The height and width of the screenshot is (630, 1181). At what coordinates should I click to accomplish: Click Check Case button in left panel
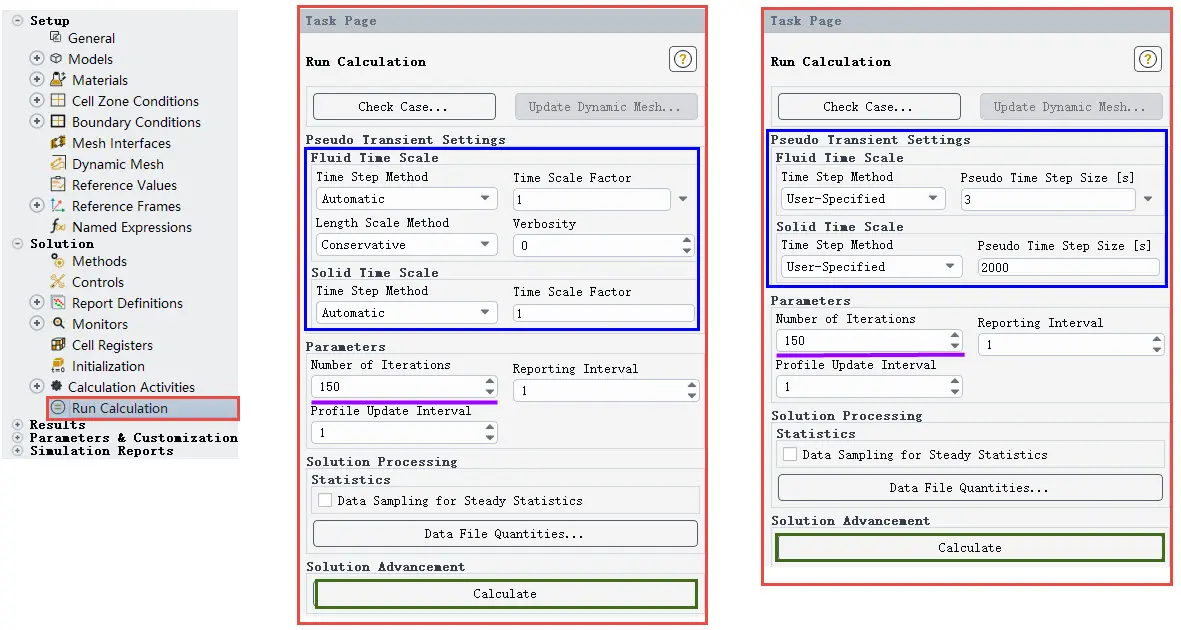coord(404,107)
